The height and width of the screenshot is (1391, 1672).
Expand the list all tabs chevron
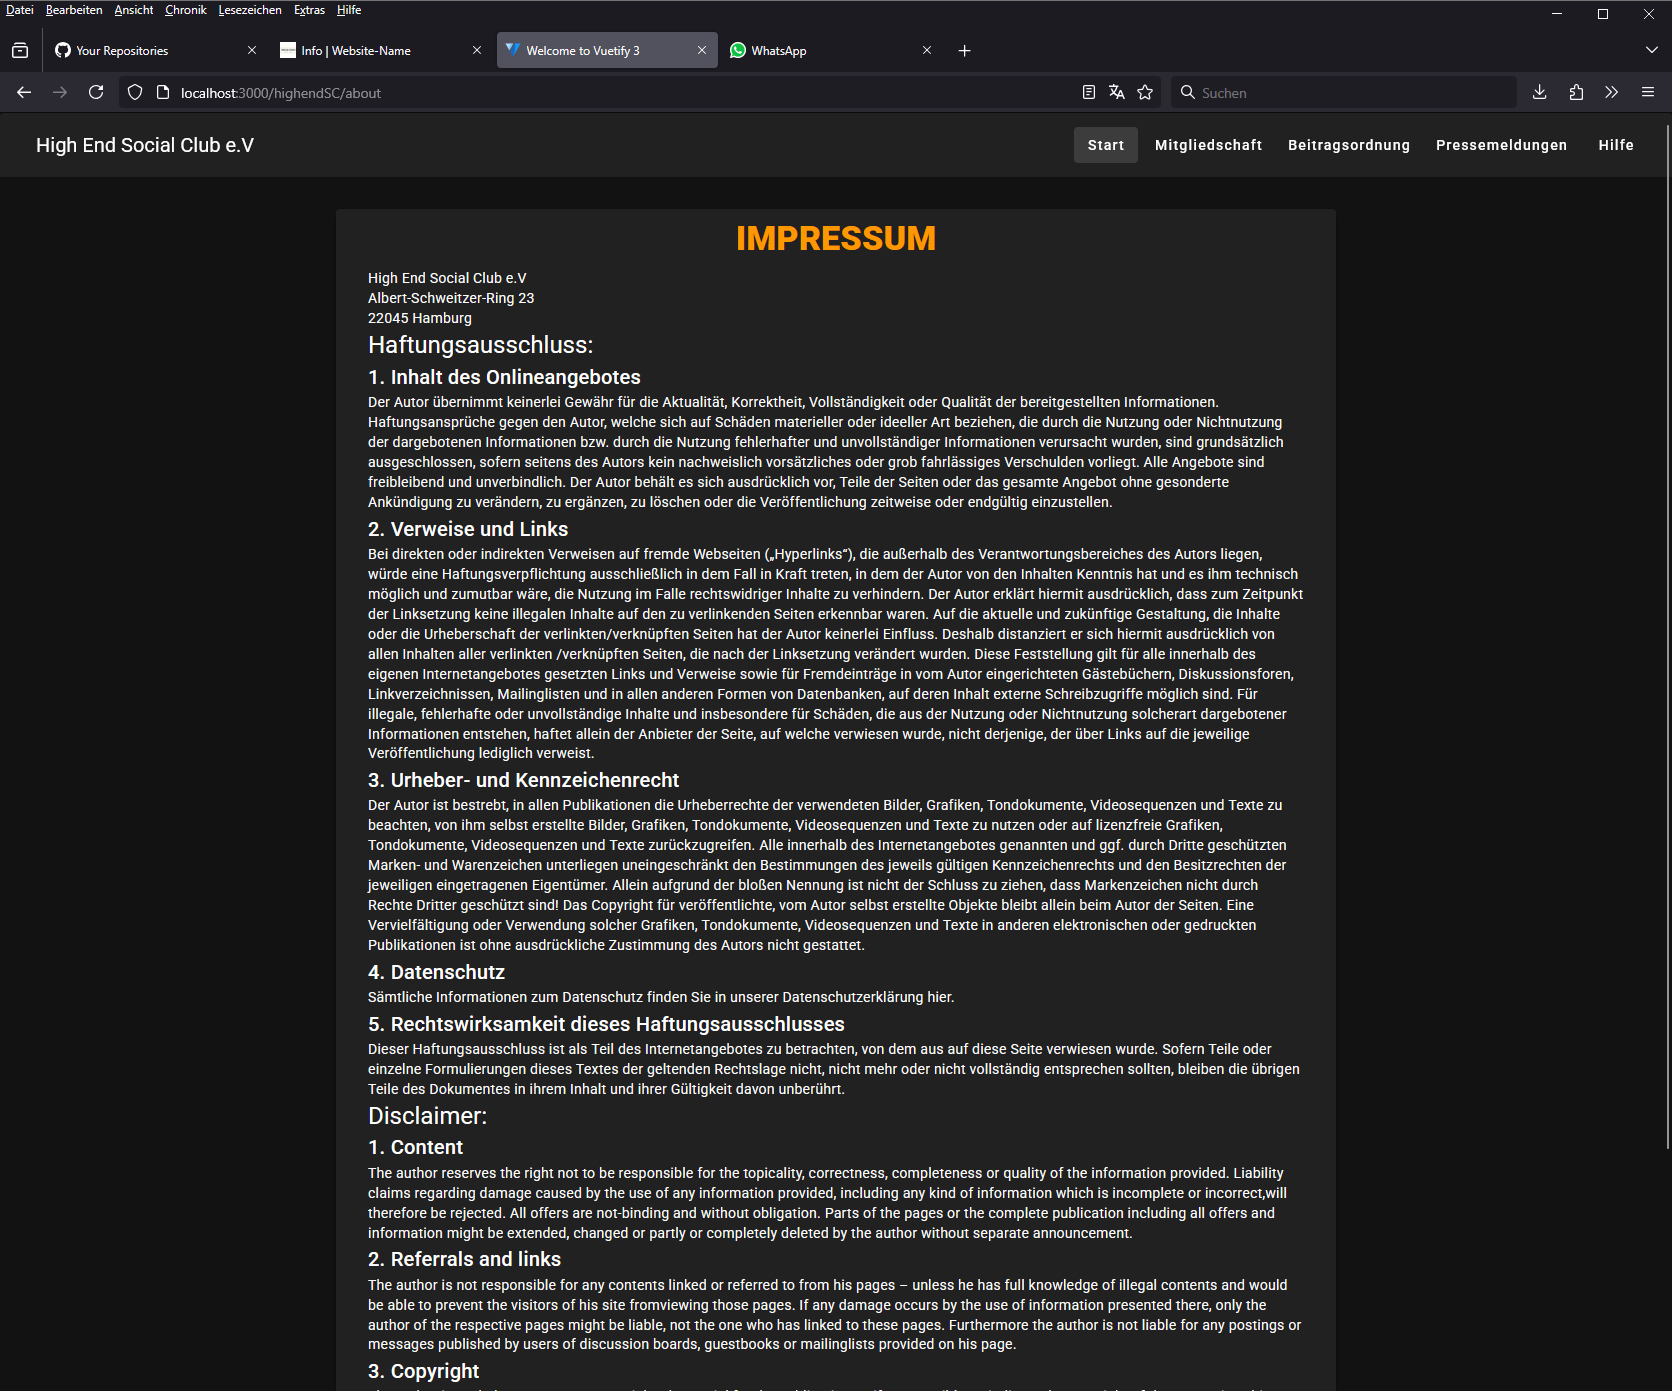pyautogui.click(x=1651, y=50)
